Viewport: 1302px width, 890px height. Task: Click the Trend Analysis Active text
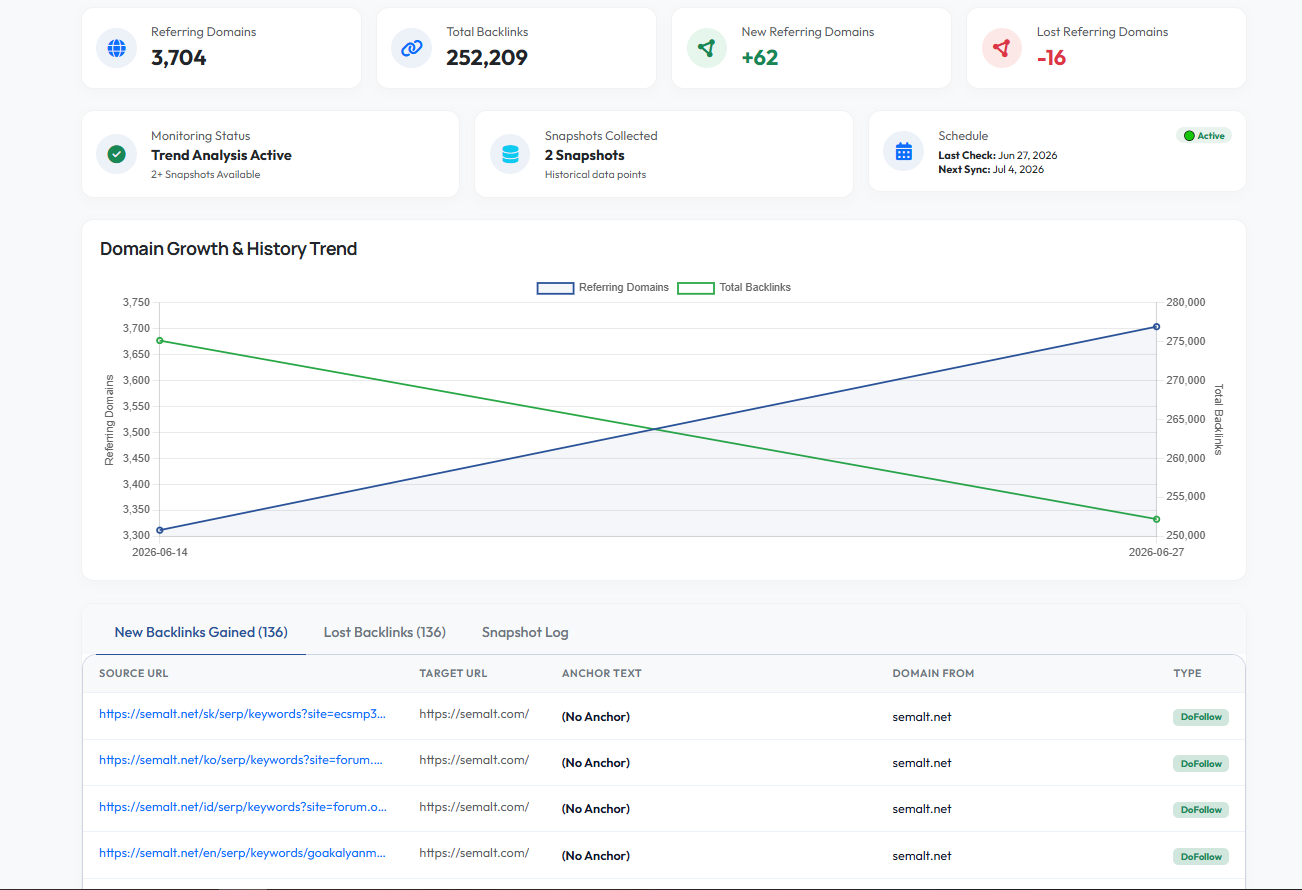(x=221, y=155)
